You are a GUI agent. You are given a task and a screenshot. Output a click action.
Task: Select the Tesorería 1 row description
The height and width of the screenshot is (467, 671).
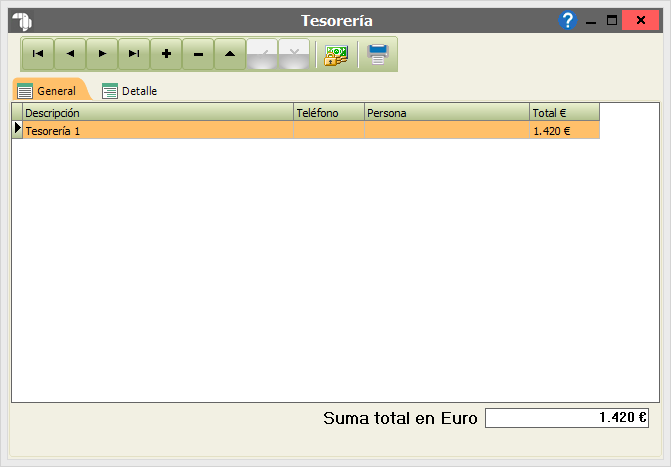[158, 130]
